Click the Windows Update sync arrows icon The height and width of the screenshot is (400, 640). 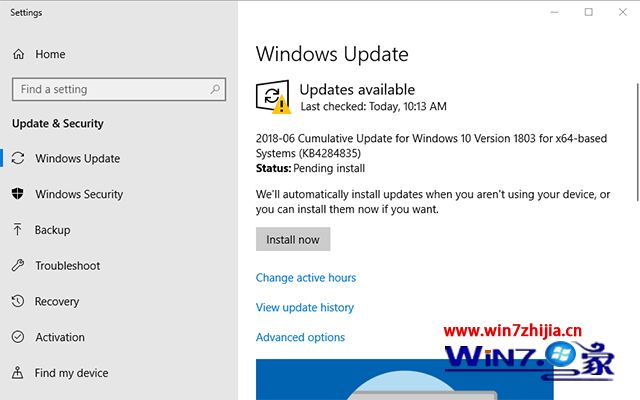pyautogui.click(x=18, y=158)
